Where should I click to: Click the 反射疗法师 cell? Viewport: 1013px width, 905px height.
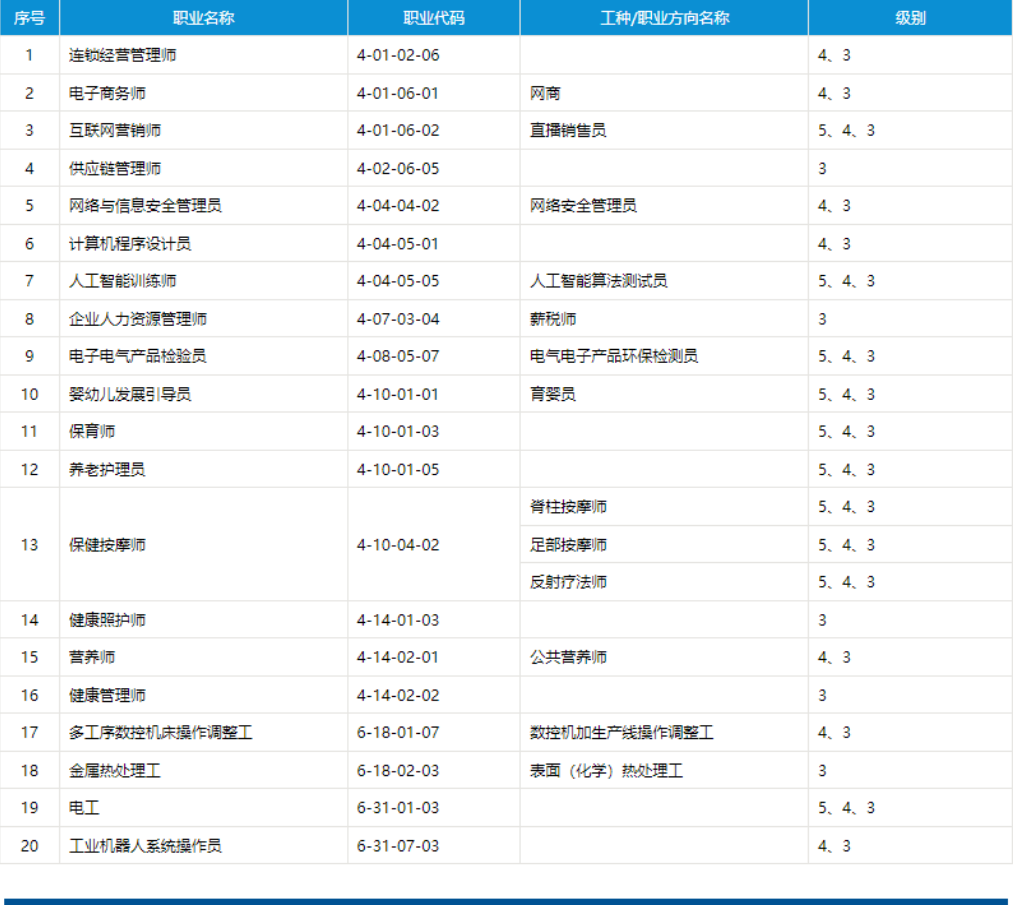pos(664,582)
